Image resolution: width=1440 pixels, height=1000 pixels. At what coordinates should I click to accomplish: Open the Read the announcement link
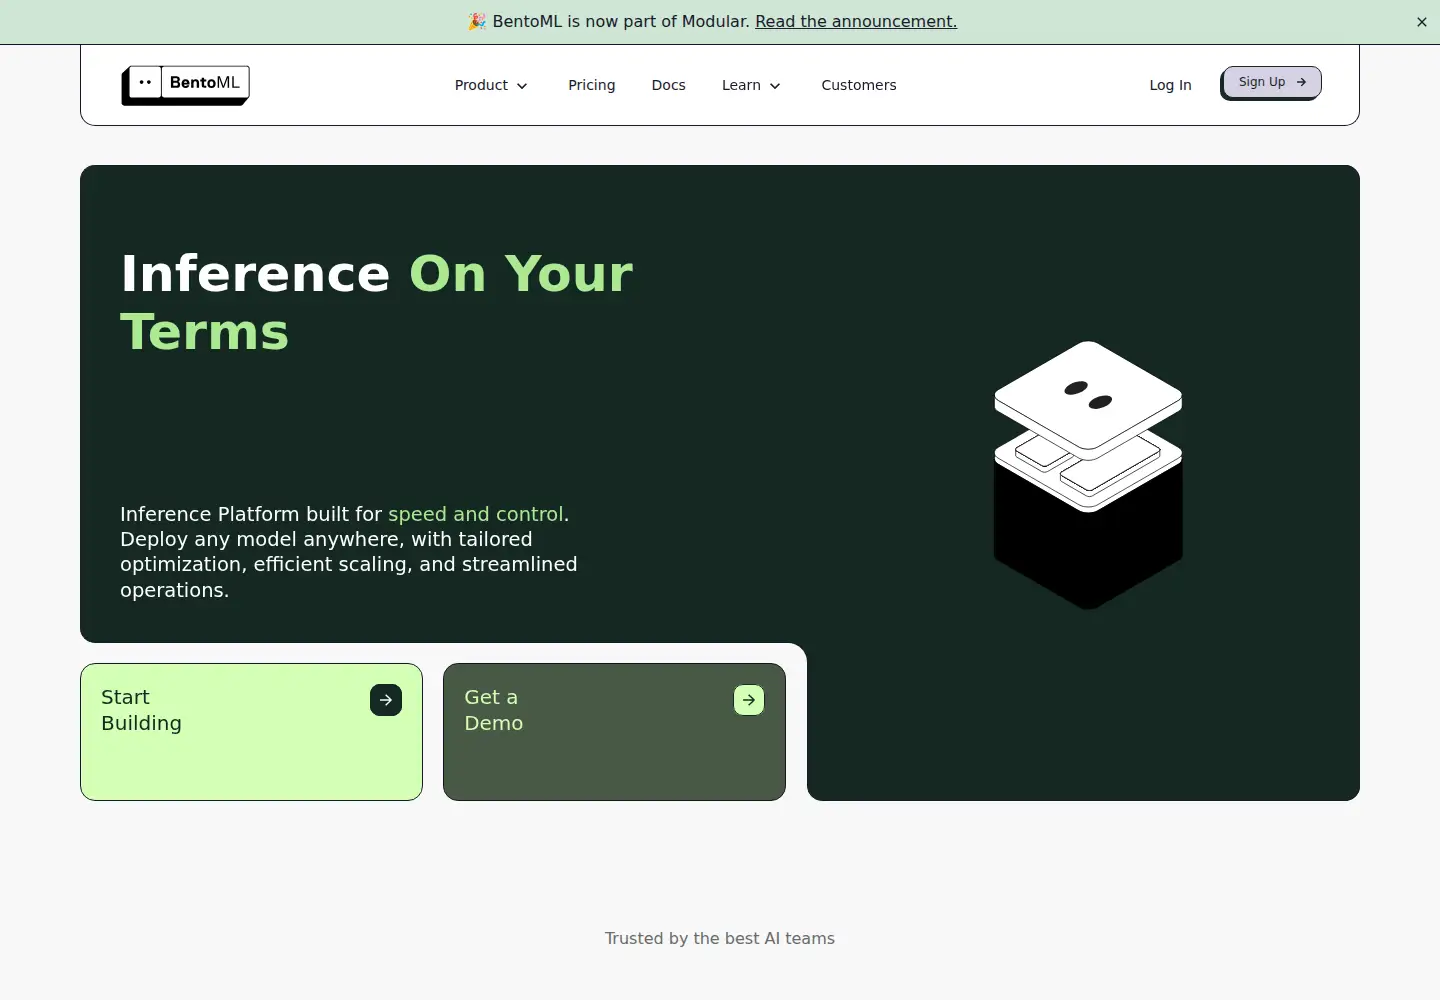tap(856, 22)
